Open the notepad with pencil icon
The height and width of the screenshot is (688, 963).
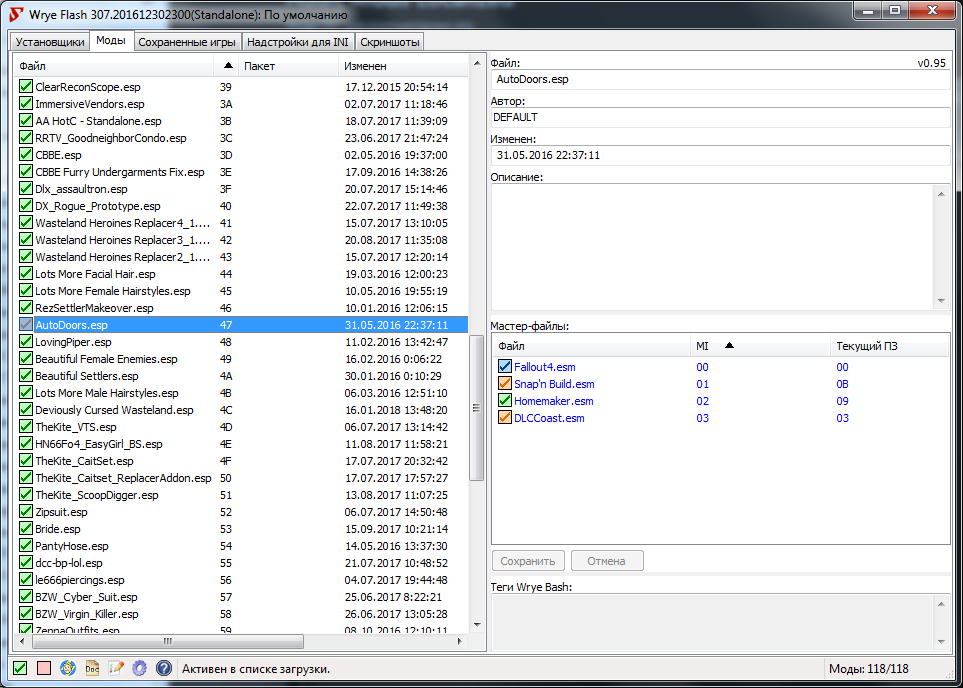point(116,668)
